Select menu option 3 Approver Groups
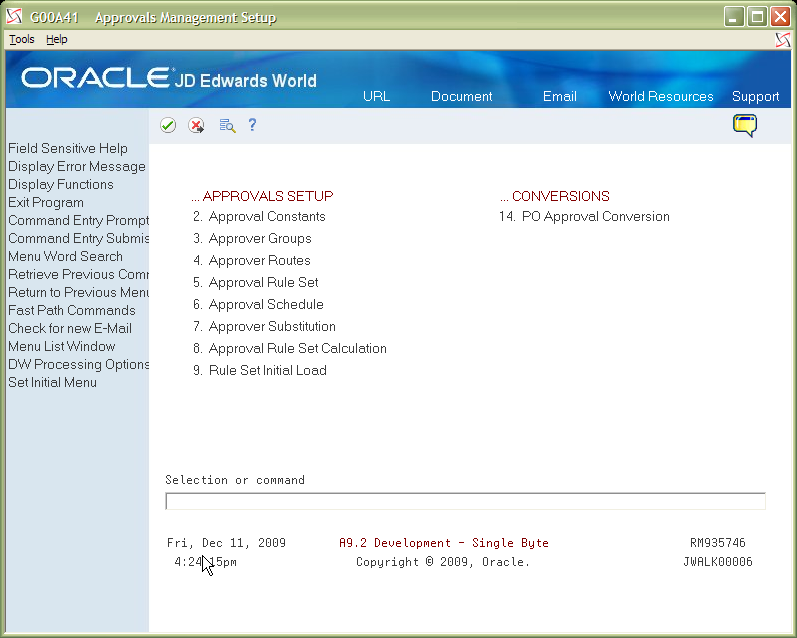Viewport: 797px width, 638px height. point(252,238)
